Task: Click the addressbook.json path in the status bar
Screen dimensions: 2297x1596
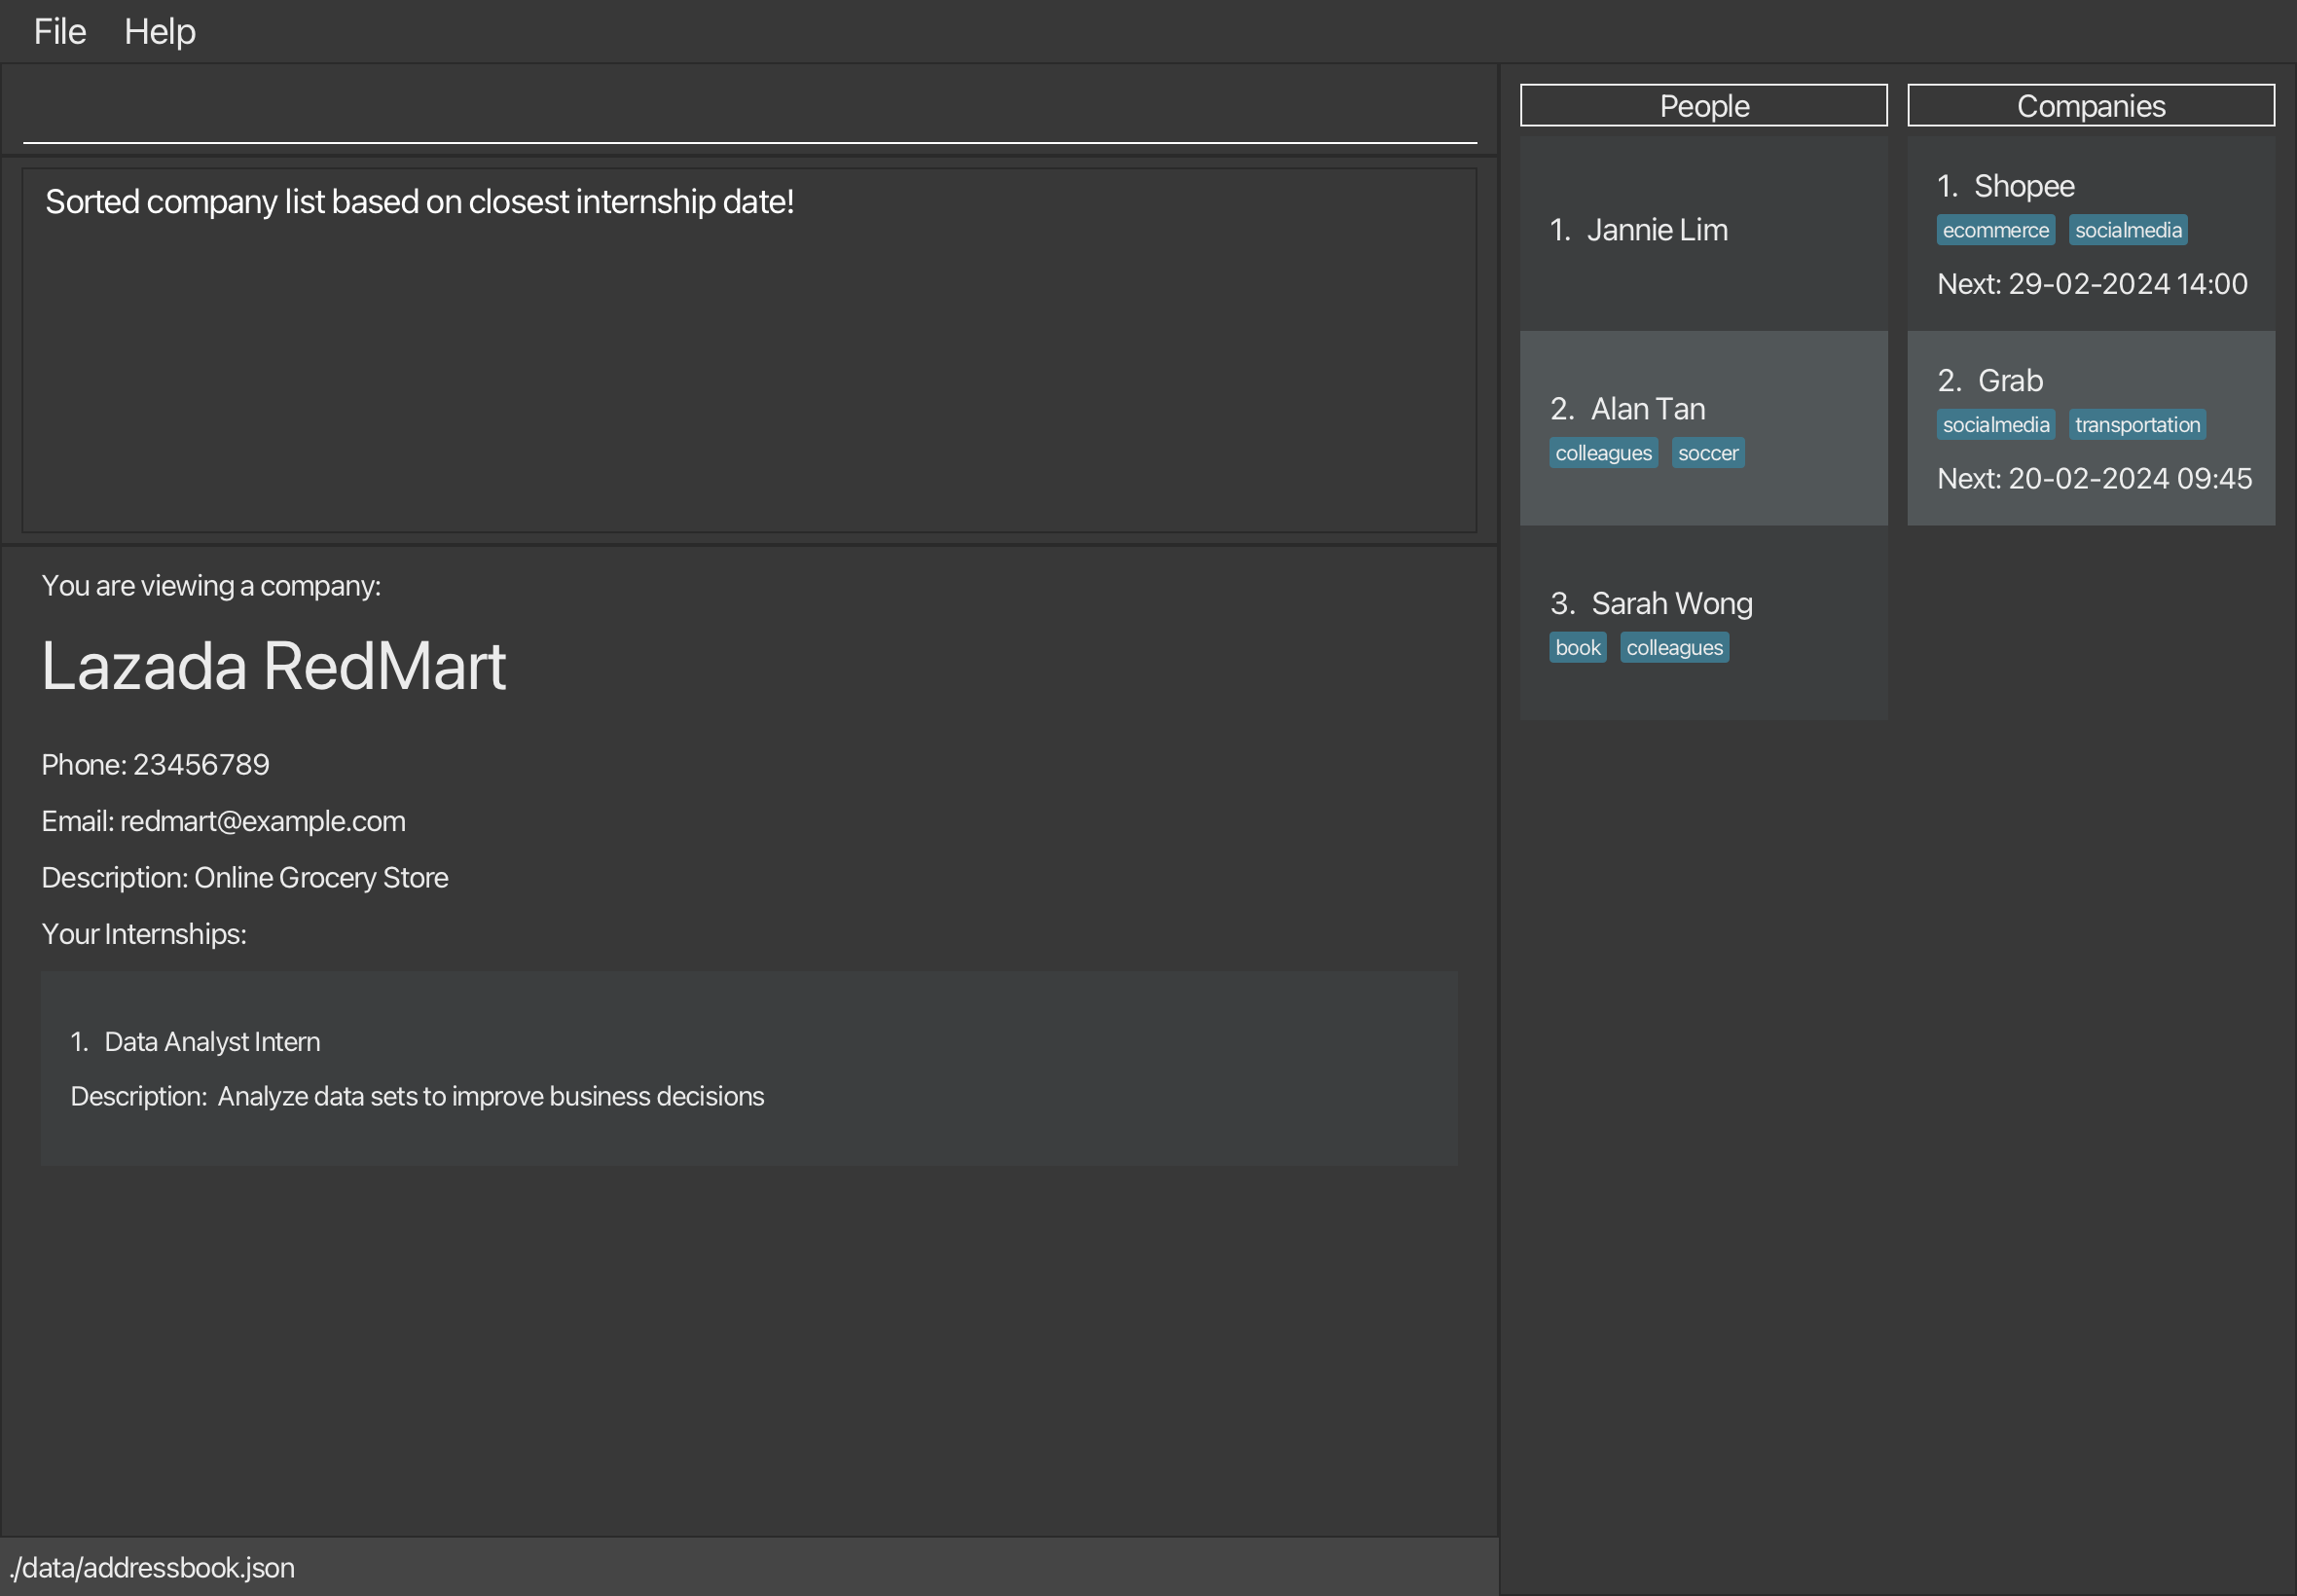Action: coord(152,1567)
